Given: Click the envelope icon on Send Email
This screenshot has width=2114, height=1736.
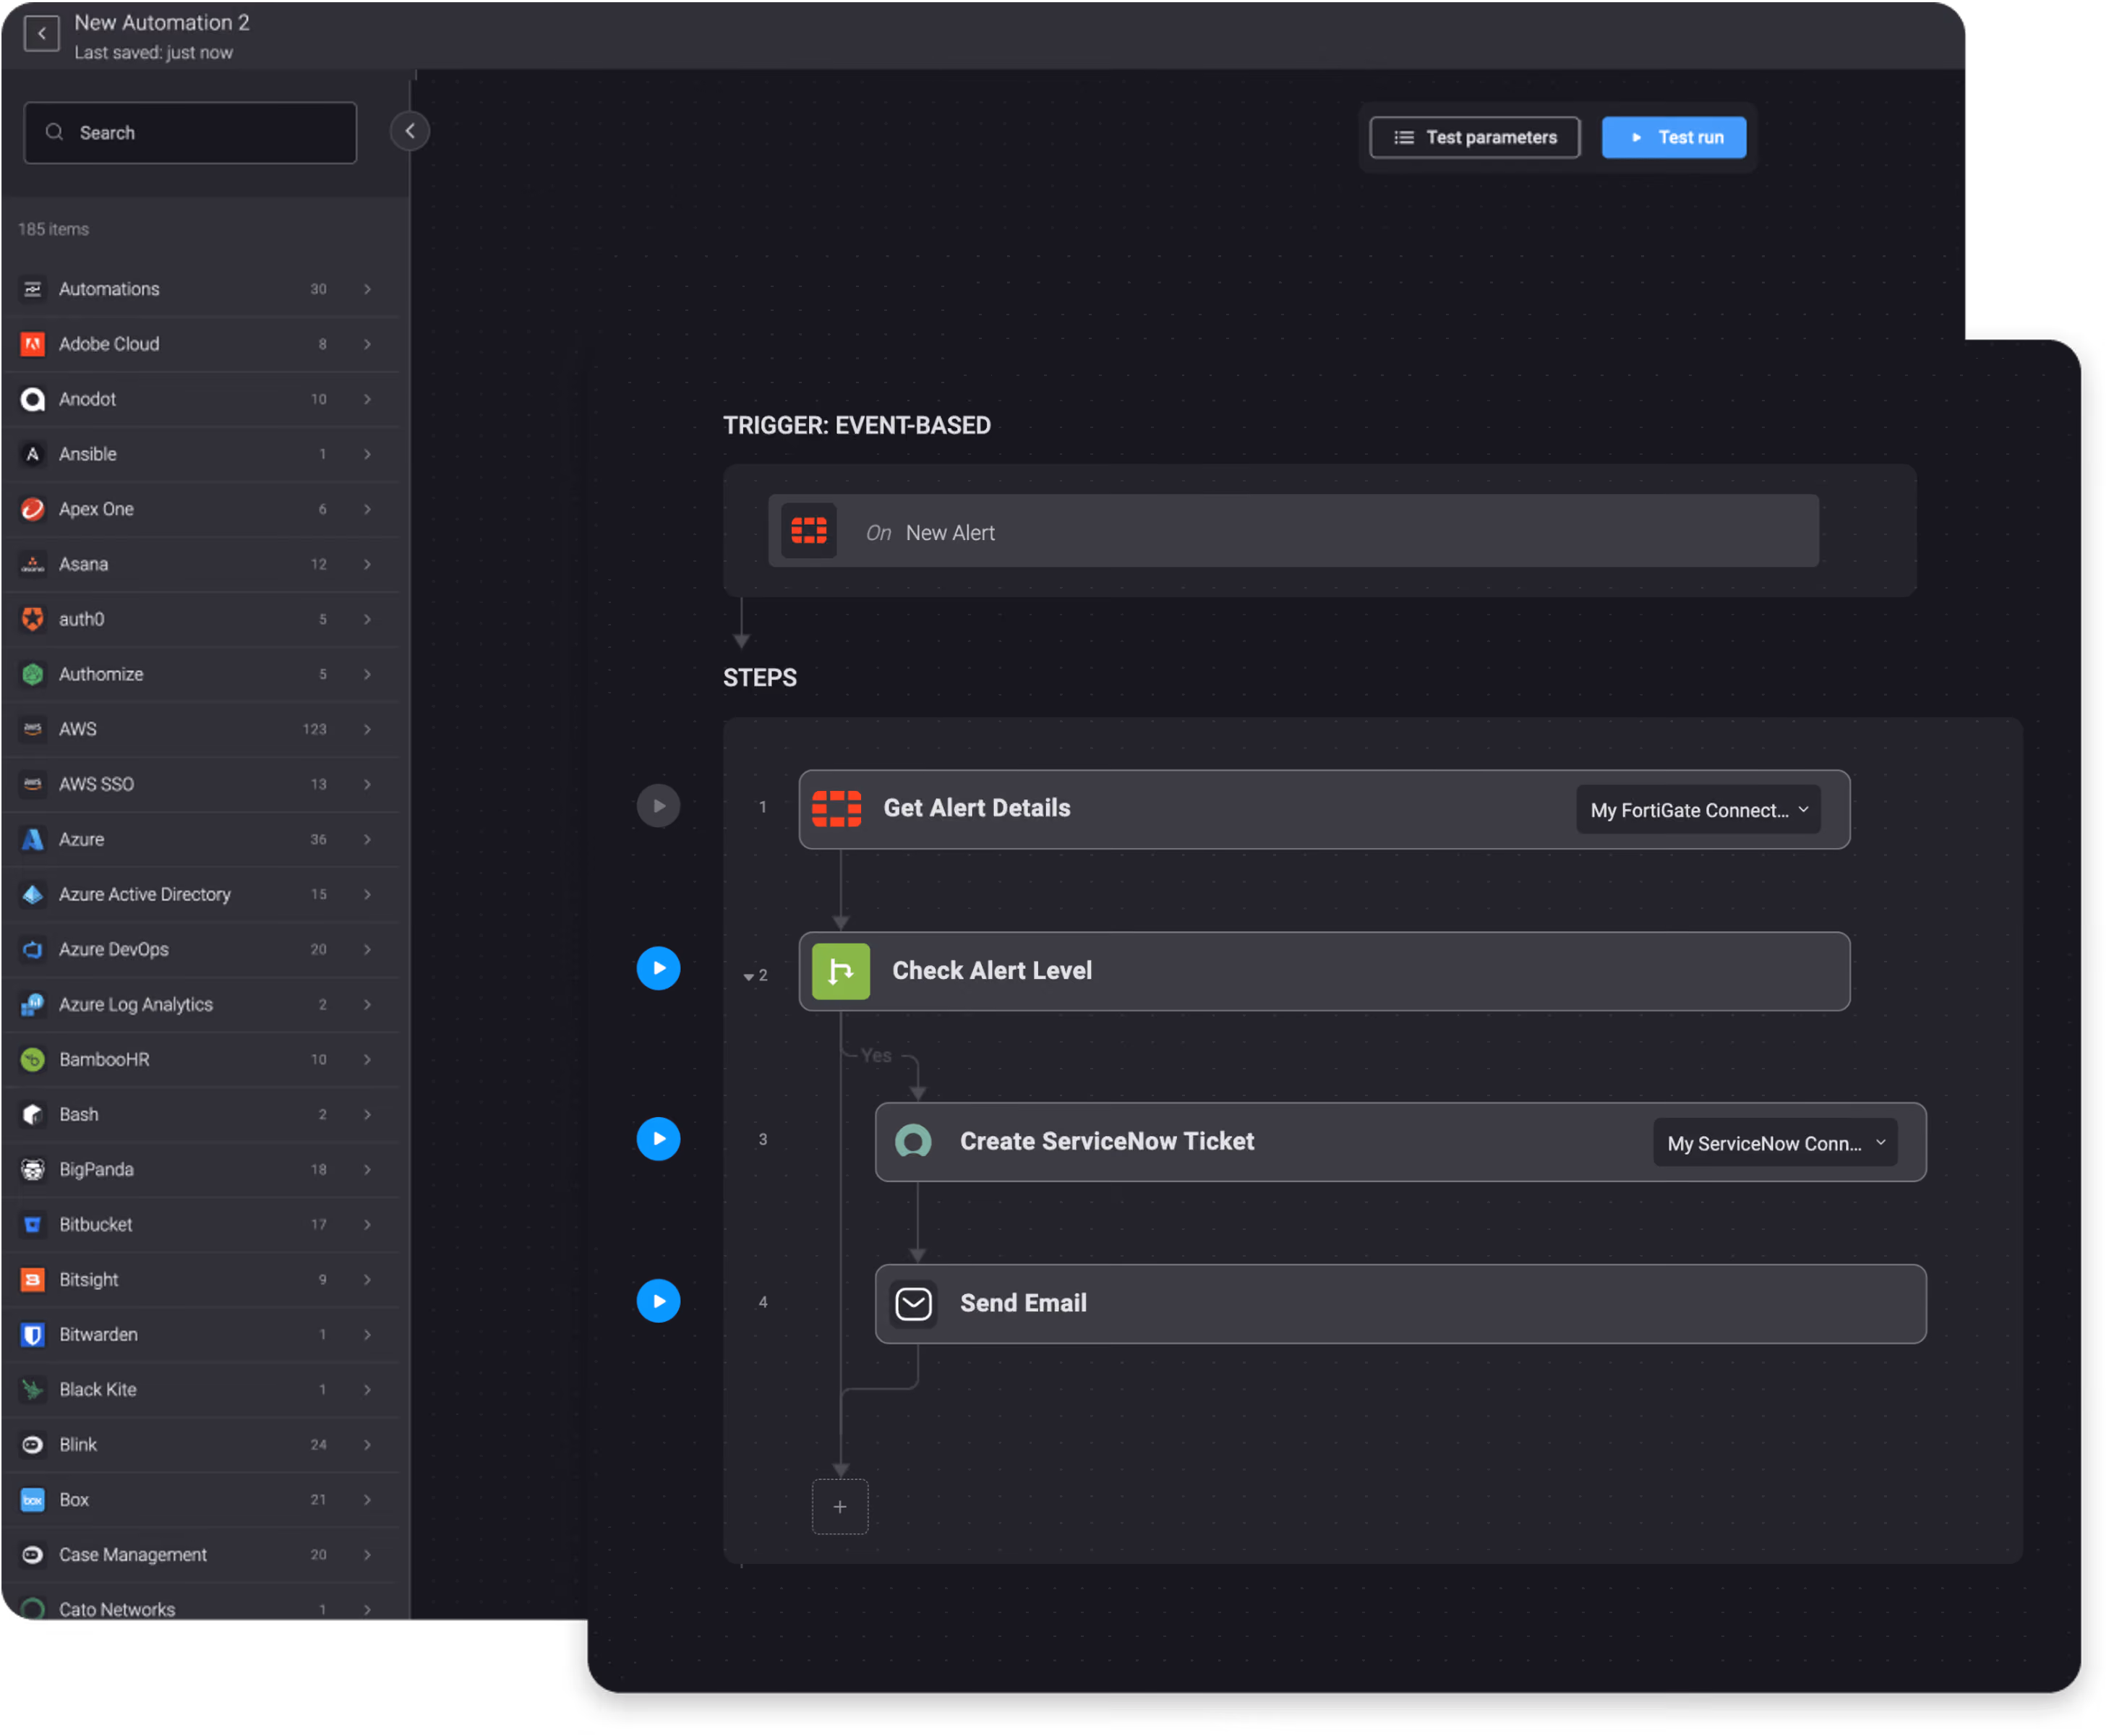Looking at the screenshot, I should click(914, 1304).
